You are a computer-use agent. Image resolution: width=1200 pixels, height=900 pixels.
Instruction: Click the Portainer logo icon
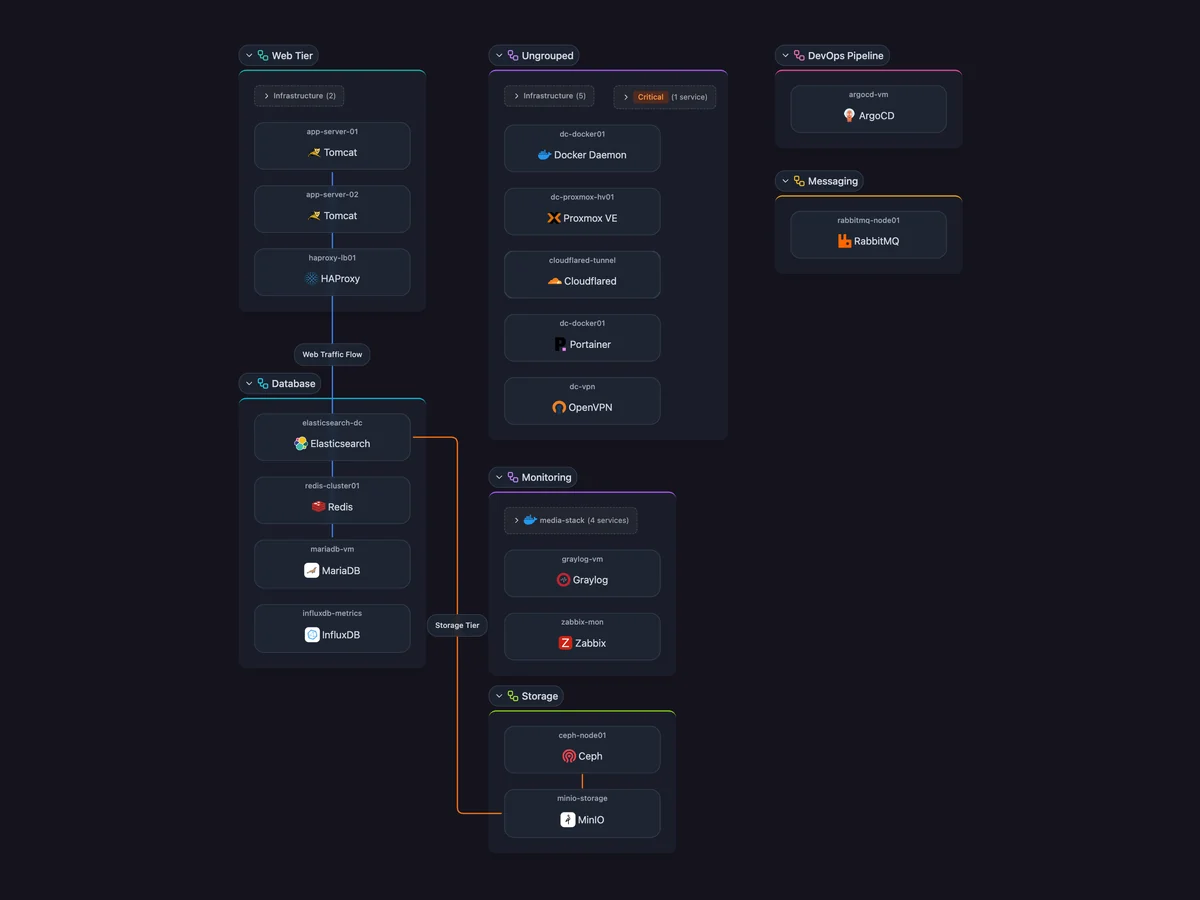click(560, 344)
